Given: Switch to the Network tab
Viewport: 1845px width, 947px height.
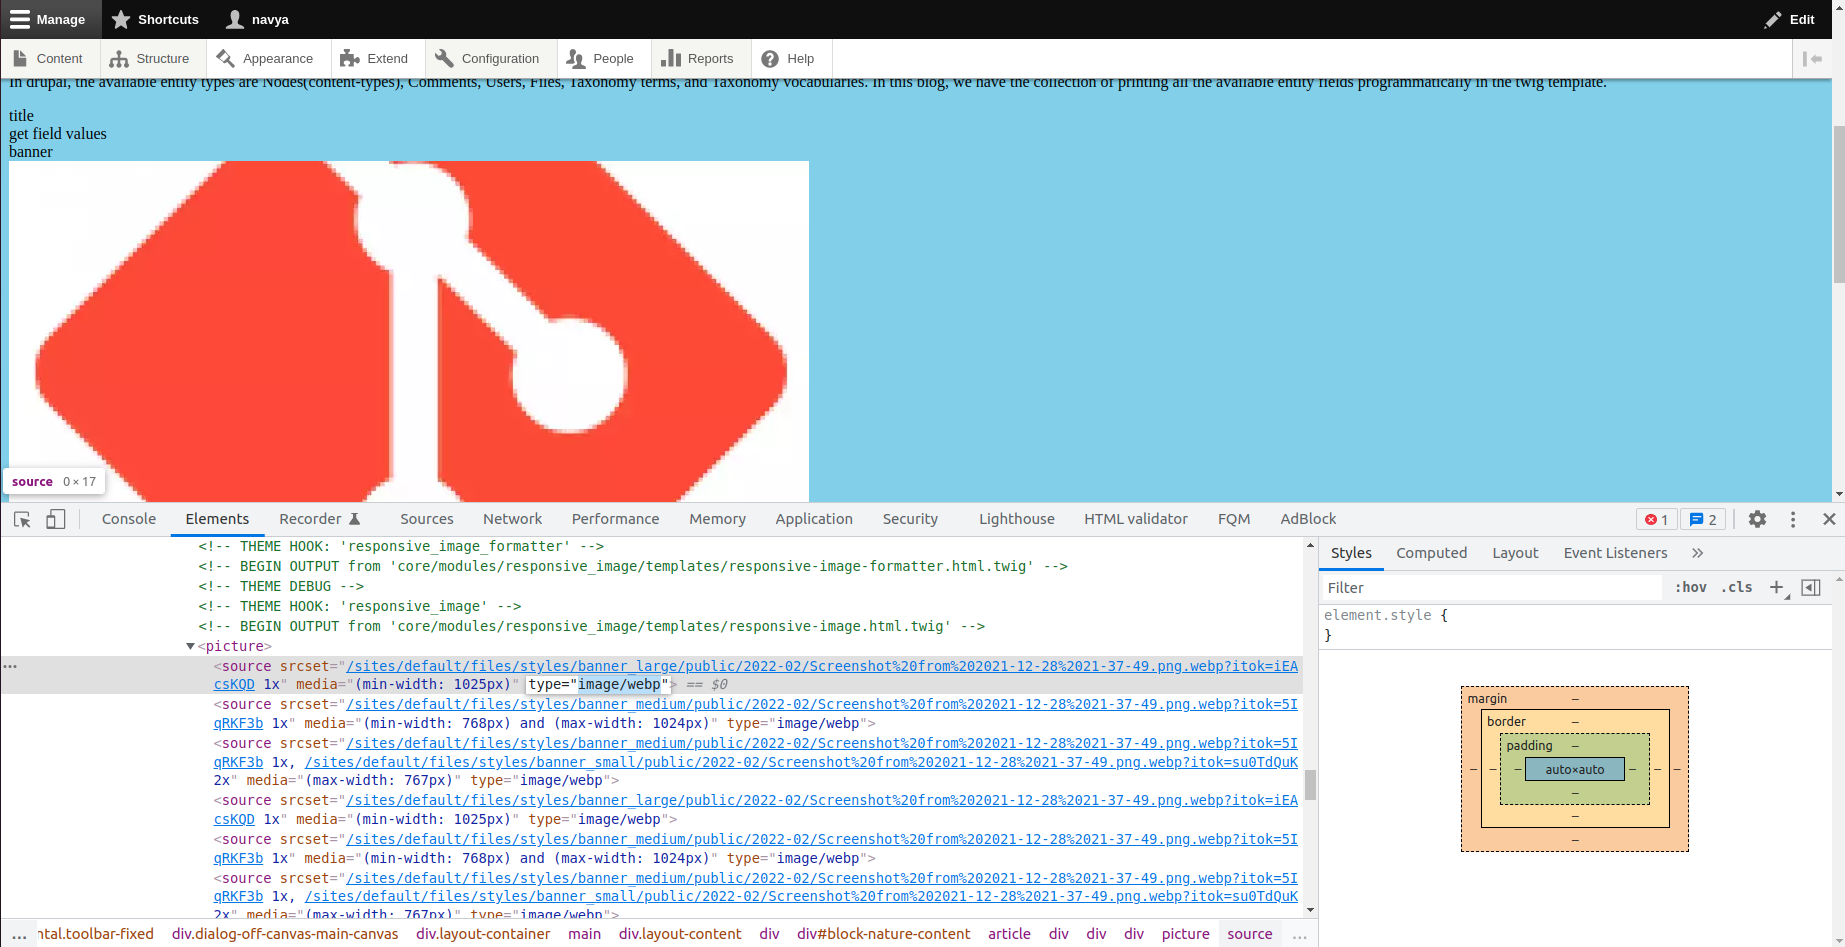Looking at the screenshot, I should point(512,519).
